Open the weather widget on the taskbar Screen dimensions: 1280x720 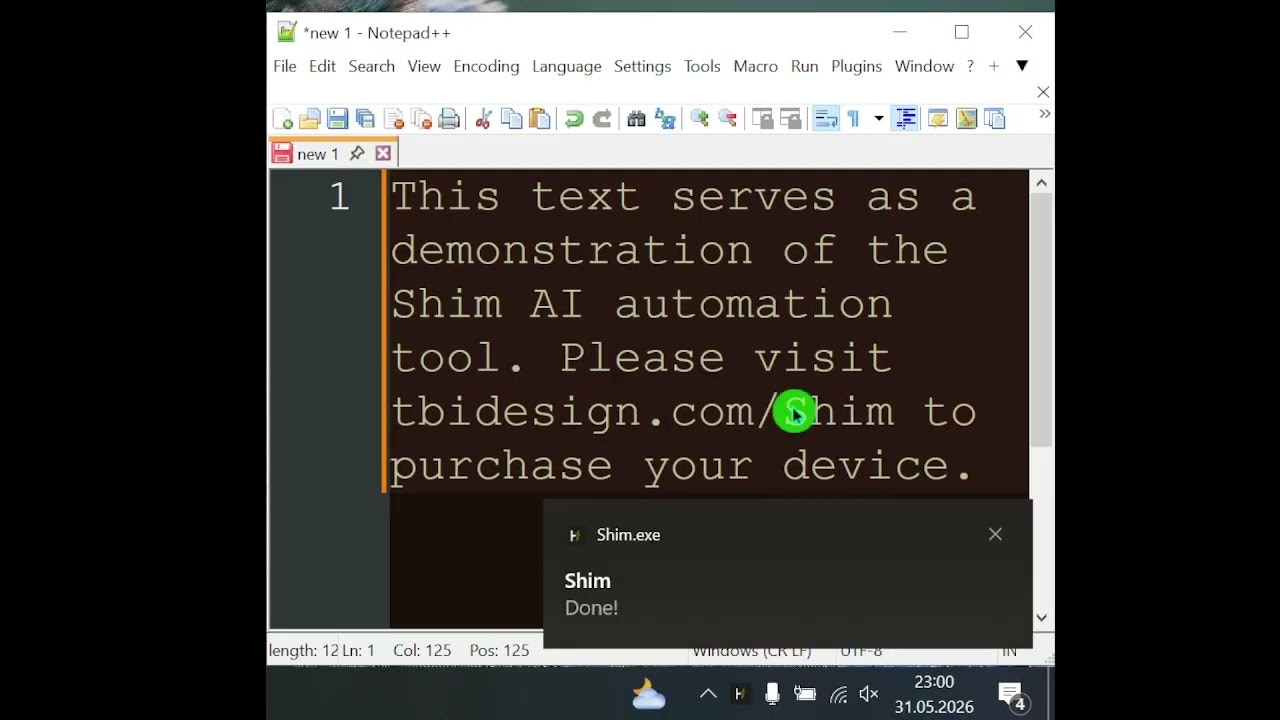(648, 694)
